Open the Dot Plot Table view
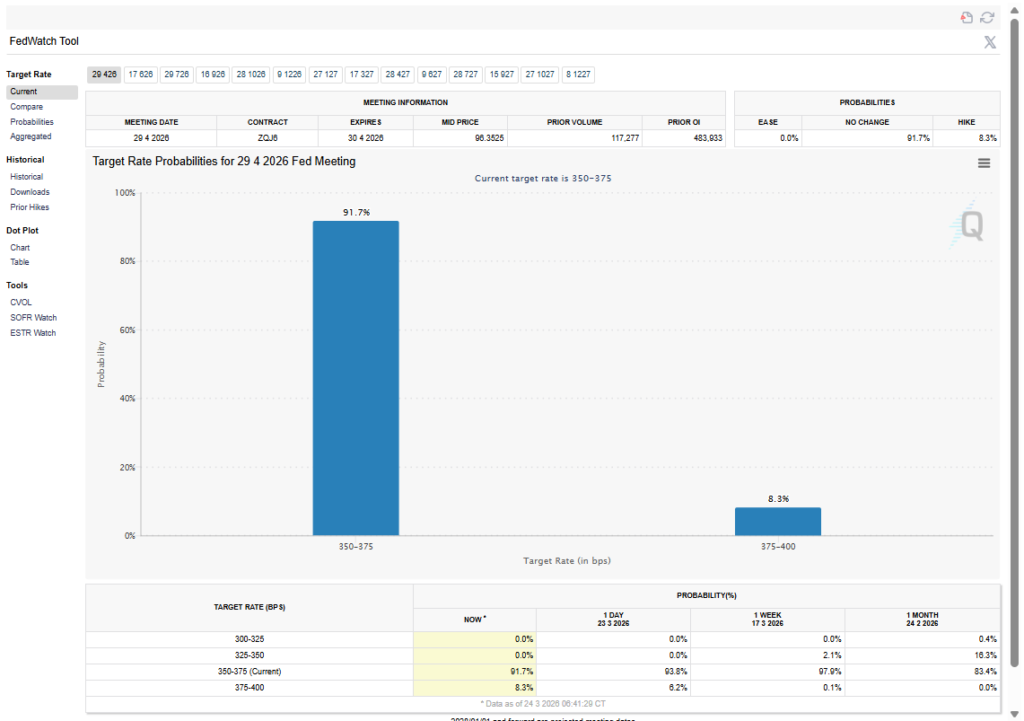 tap(19, 262)
